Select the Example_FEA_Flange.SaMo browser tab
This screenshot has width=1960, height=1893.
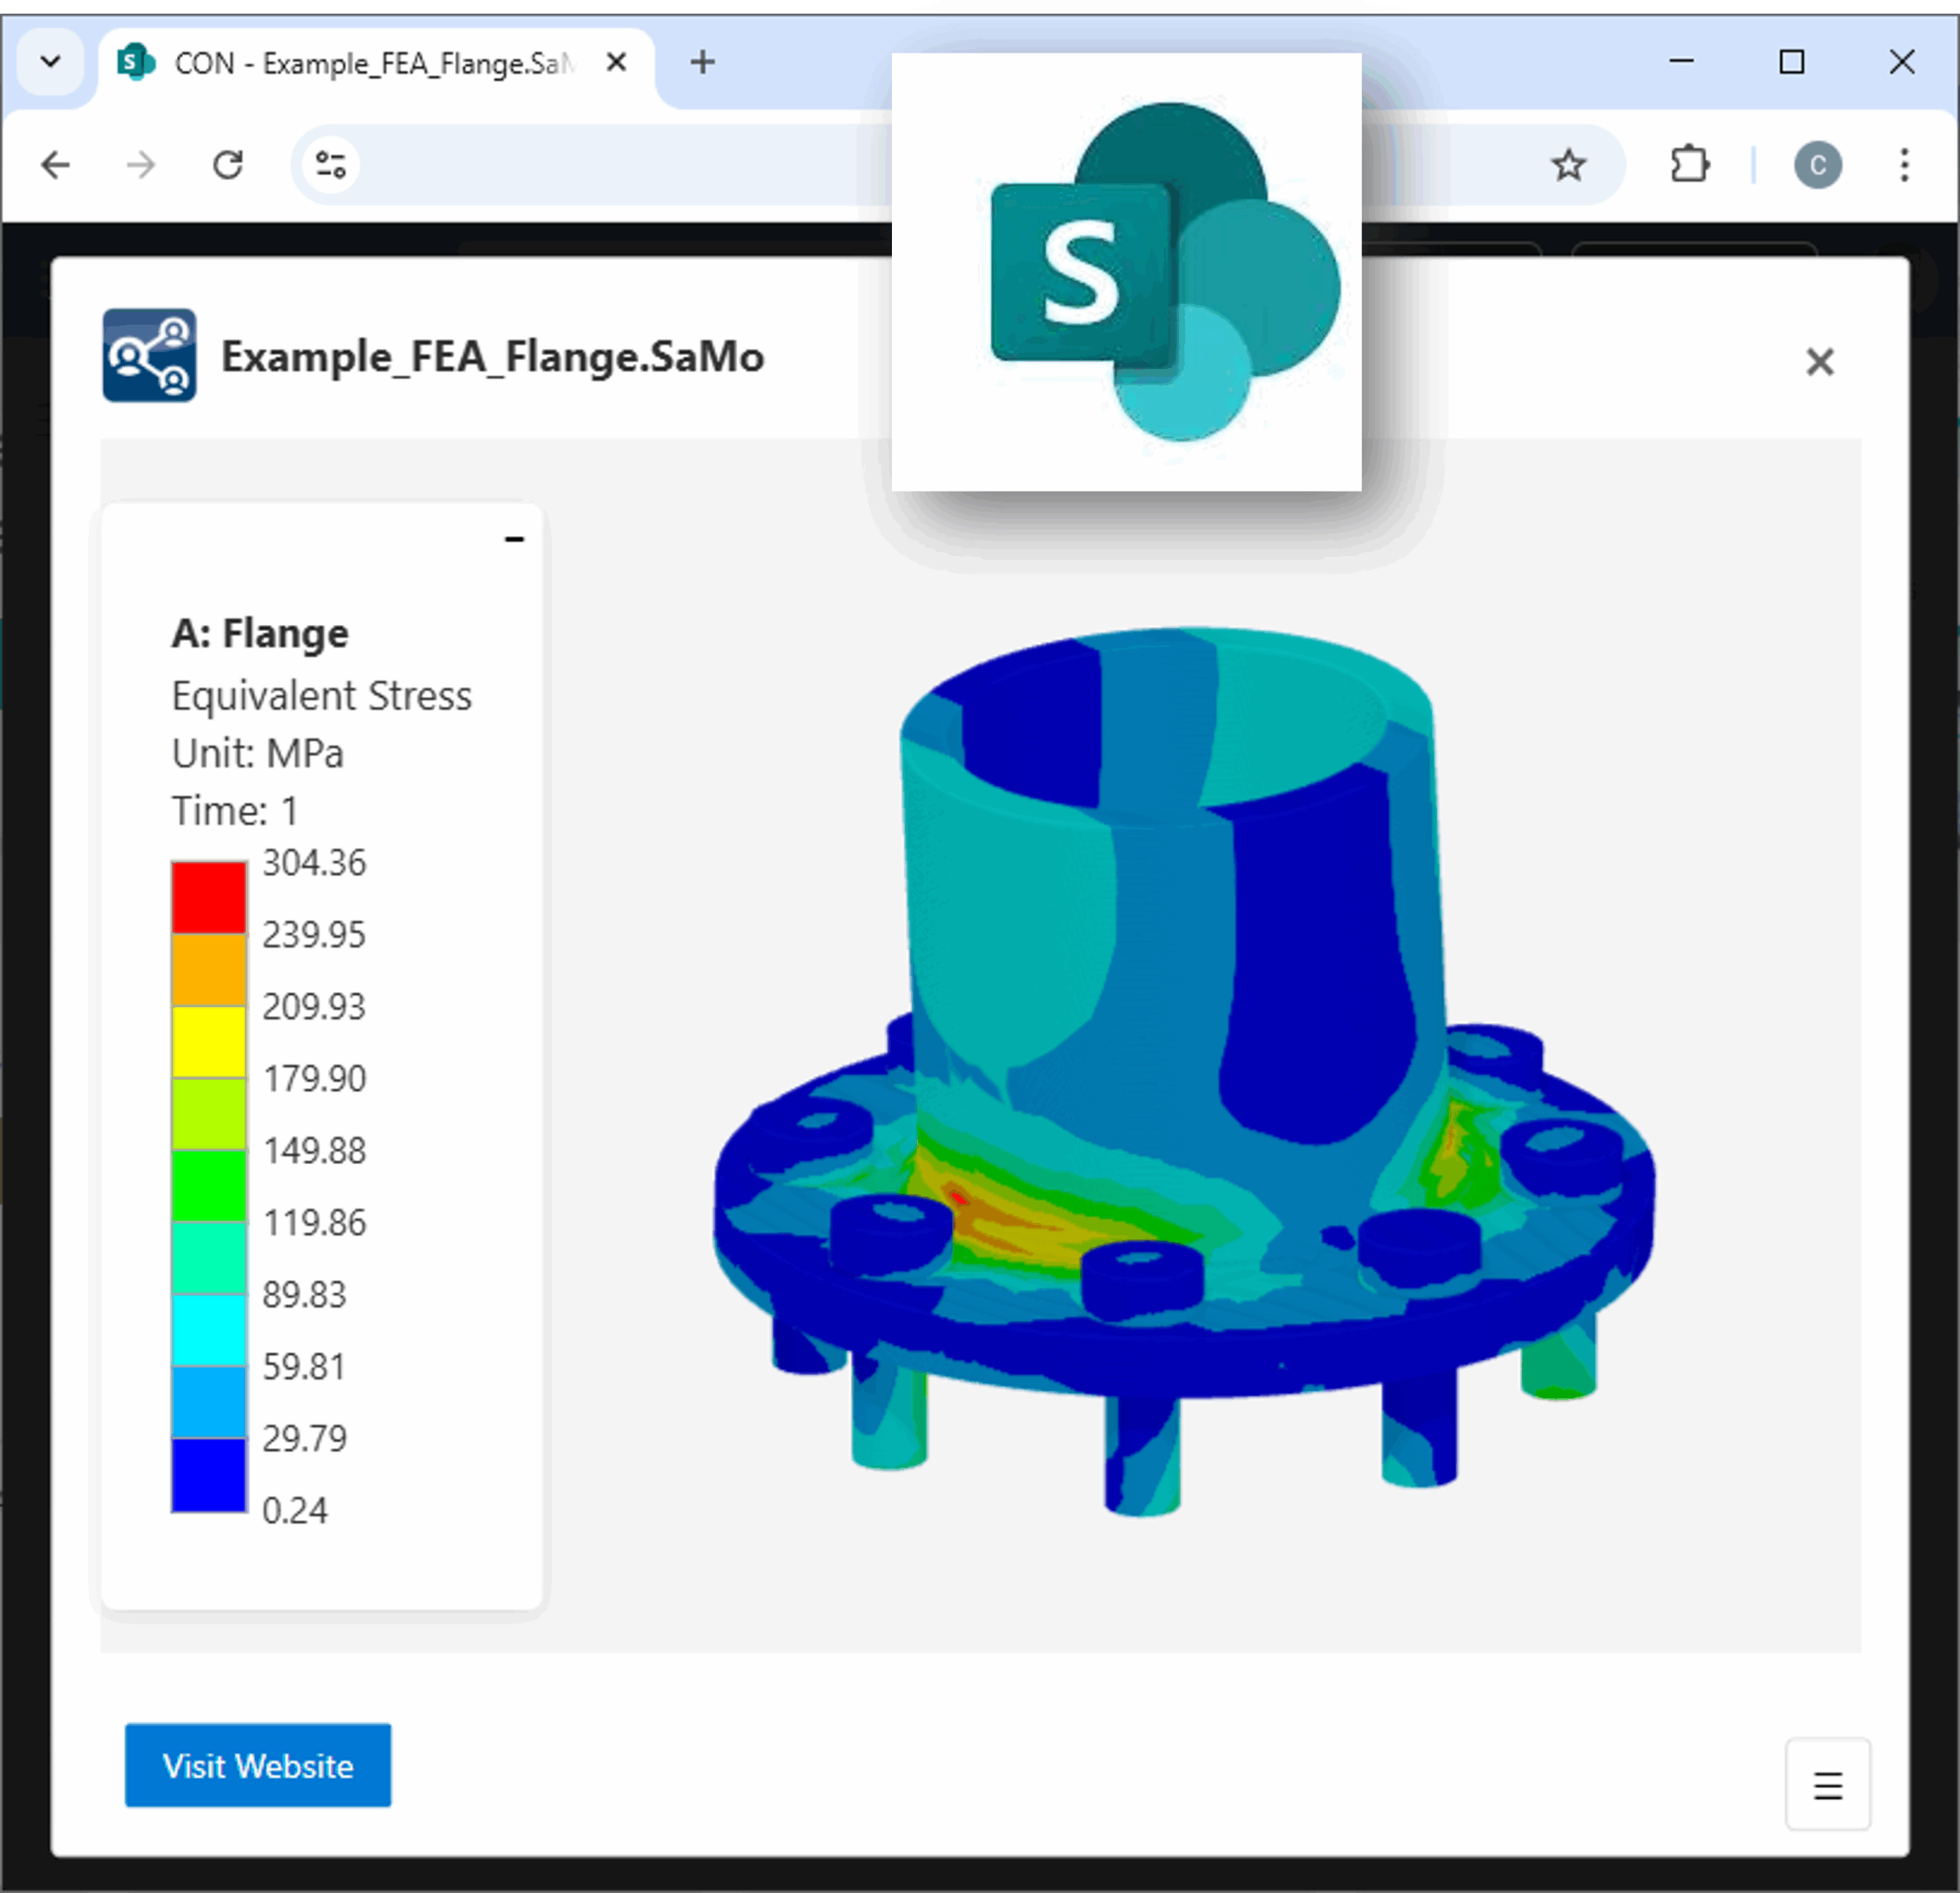point(375,64)
